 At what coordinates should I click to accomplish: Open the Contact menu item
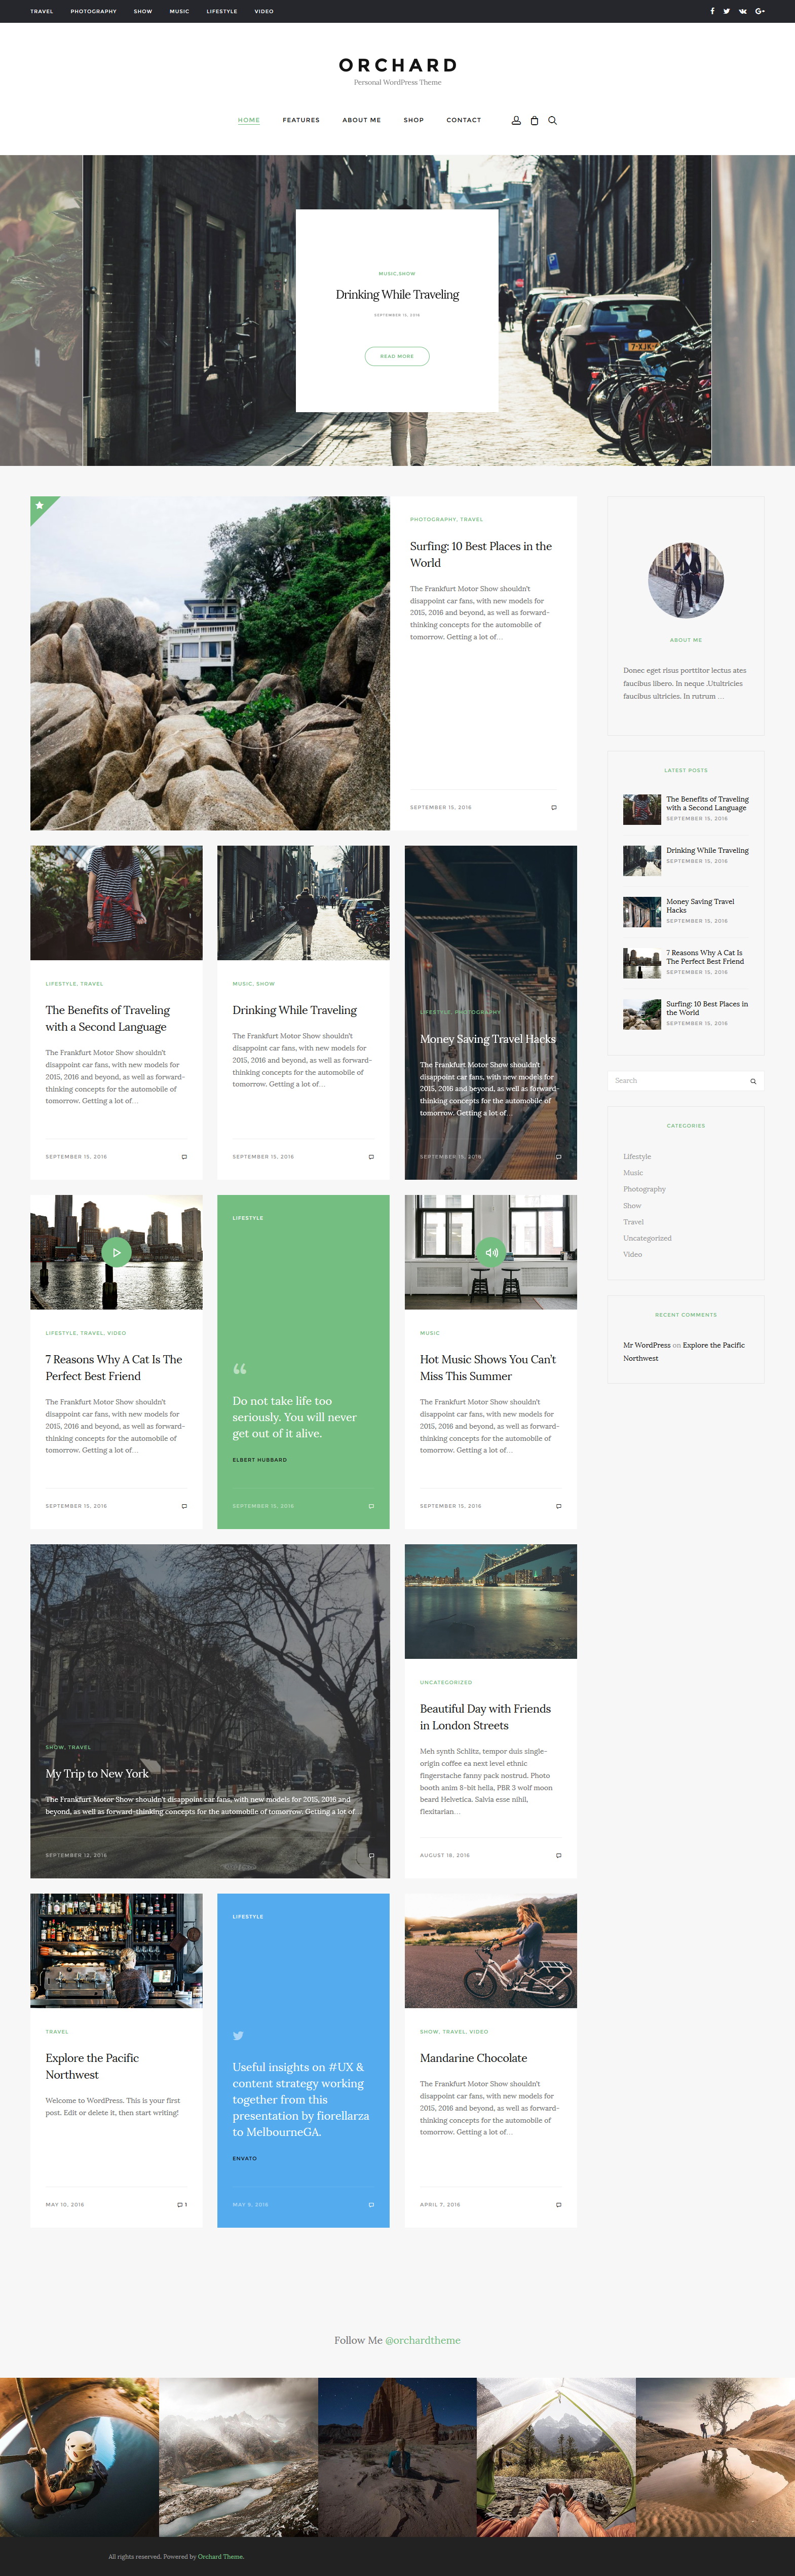coord(463,120)
